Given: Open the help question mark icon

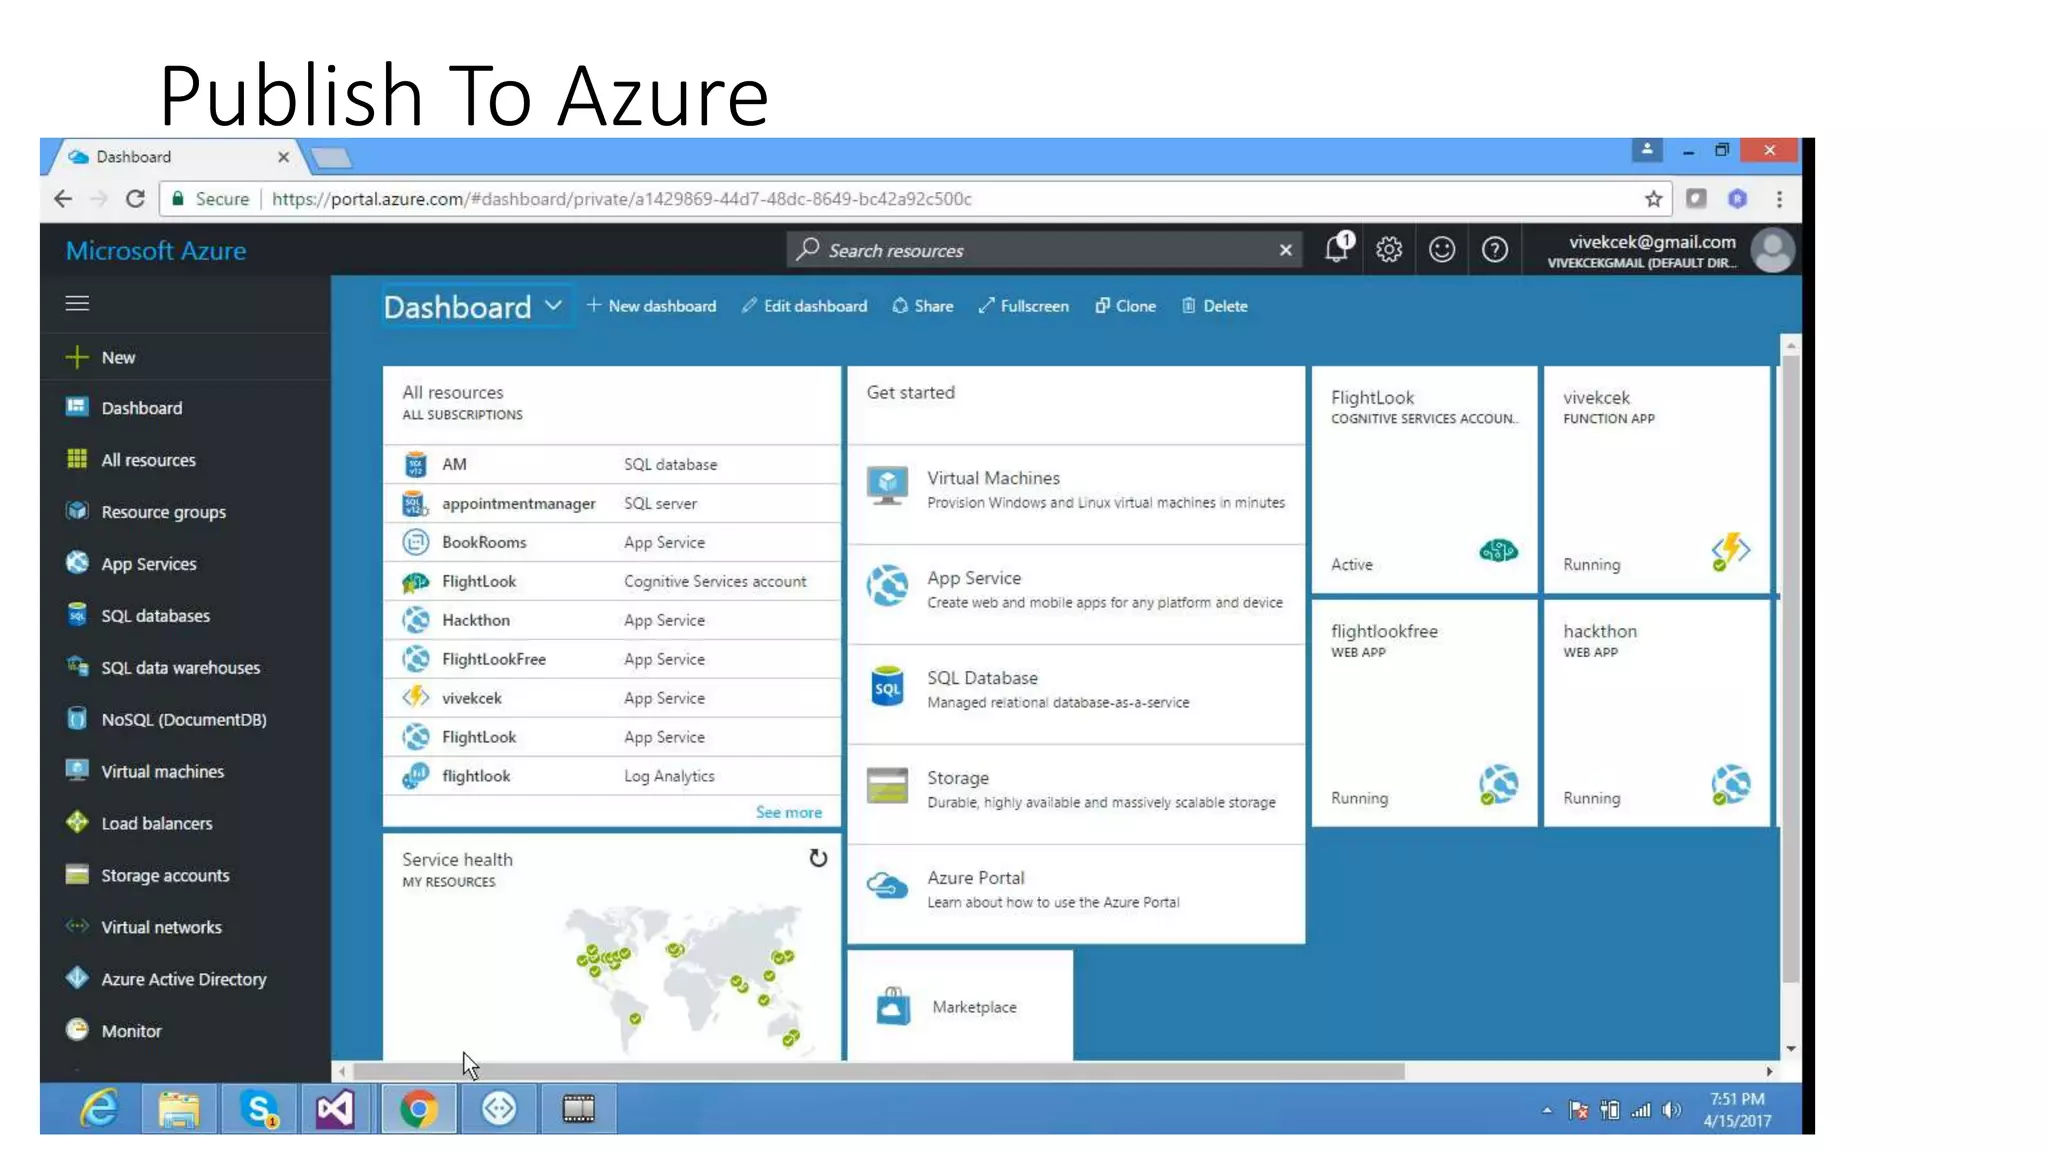Looking at the screenshot, I should 1494,249.
